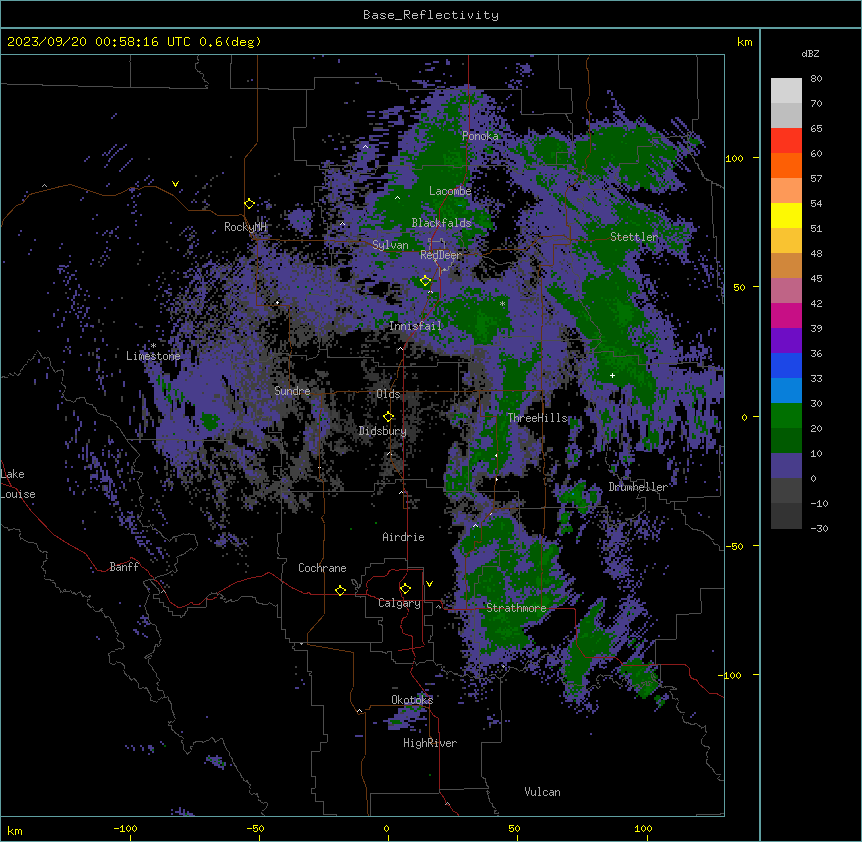
Task: Click the Base_Reflectivity title text
Action: pyautogui.click(x=431, y=15)
